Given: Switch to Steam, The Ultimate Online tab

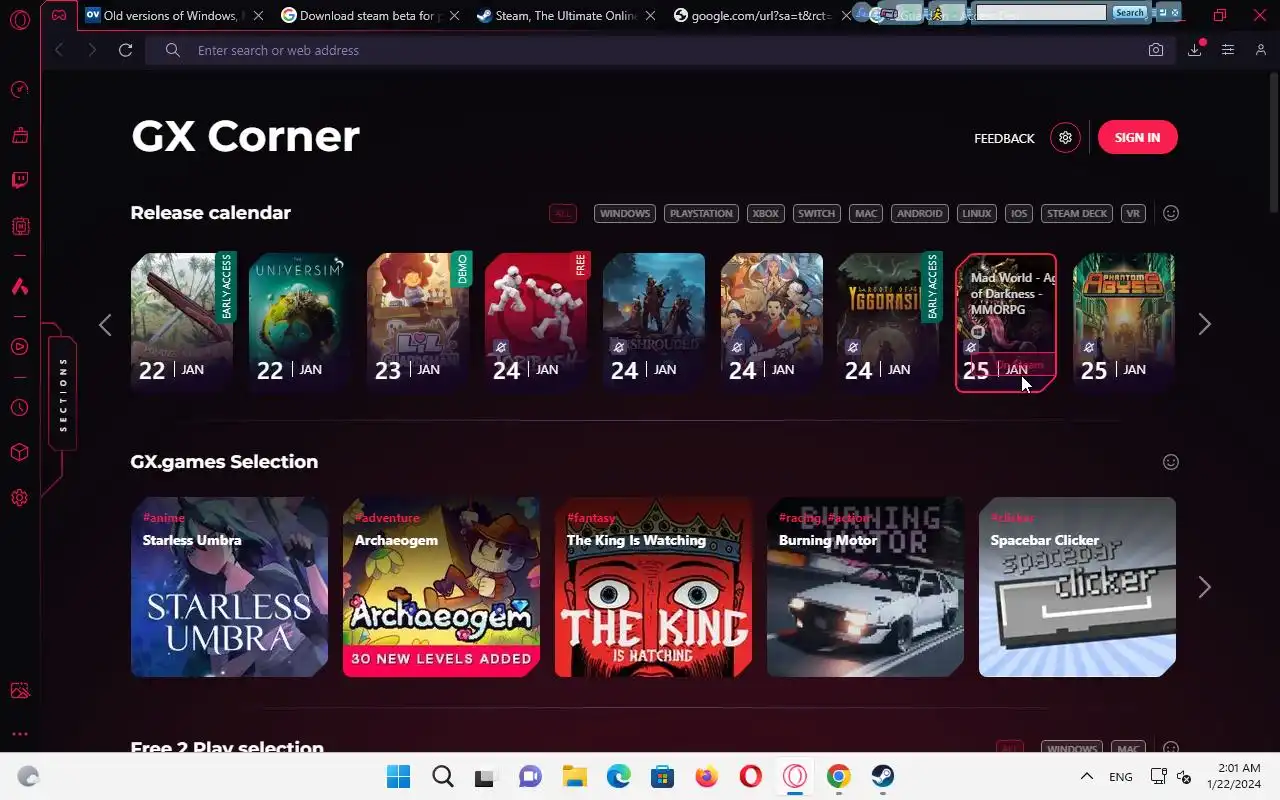Looking at the screenshot, I should pos(565,15).
